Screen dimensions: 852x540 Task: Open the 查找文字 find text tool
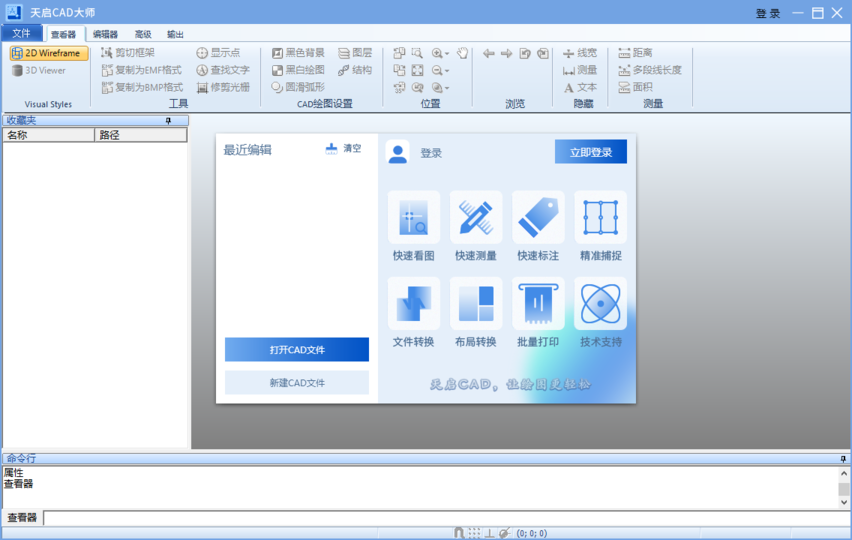(x=223, y=70)
